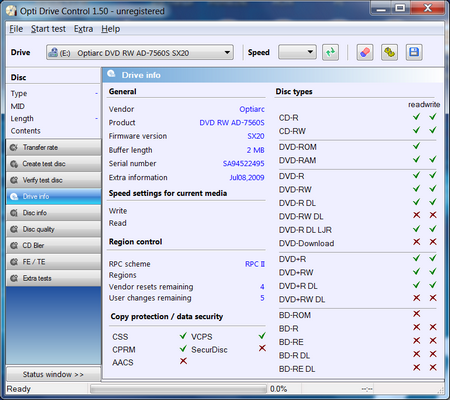Click the CD-RW disc type label

292,131
